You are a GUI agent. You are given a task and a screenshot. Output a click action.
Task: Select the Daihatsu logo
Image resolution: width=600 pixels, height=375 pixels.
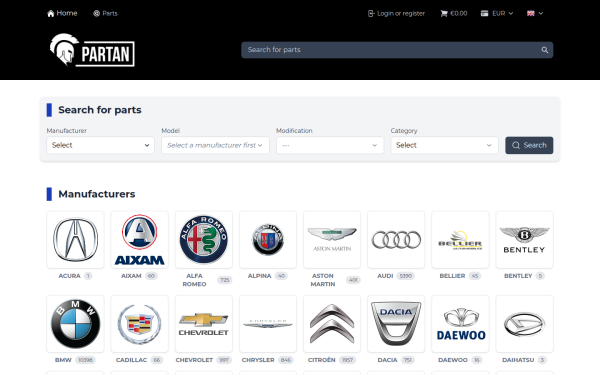point(525,324)
